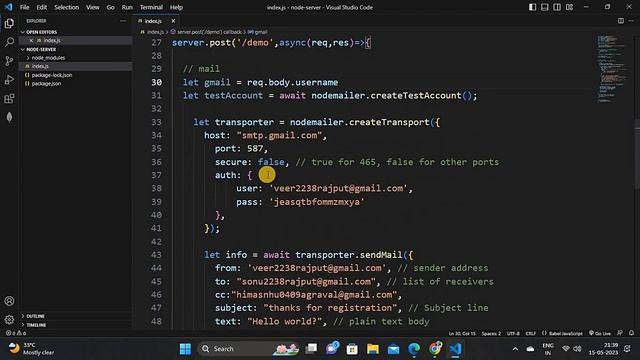The height and width of the screenshot is (360, 640).
Task: Start Go Live server
Action: 600,333
